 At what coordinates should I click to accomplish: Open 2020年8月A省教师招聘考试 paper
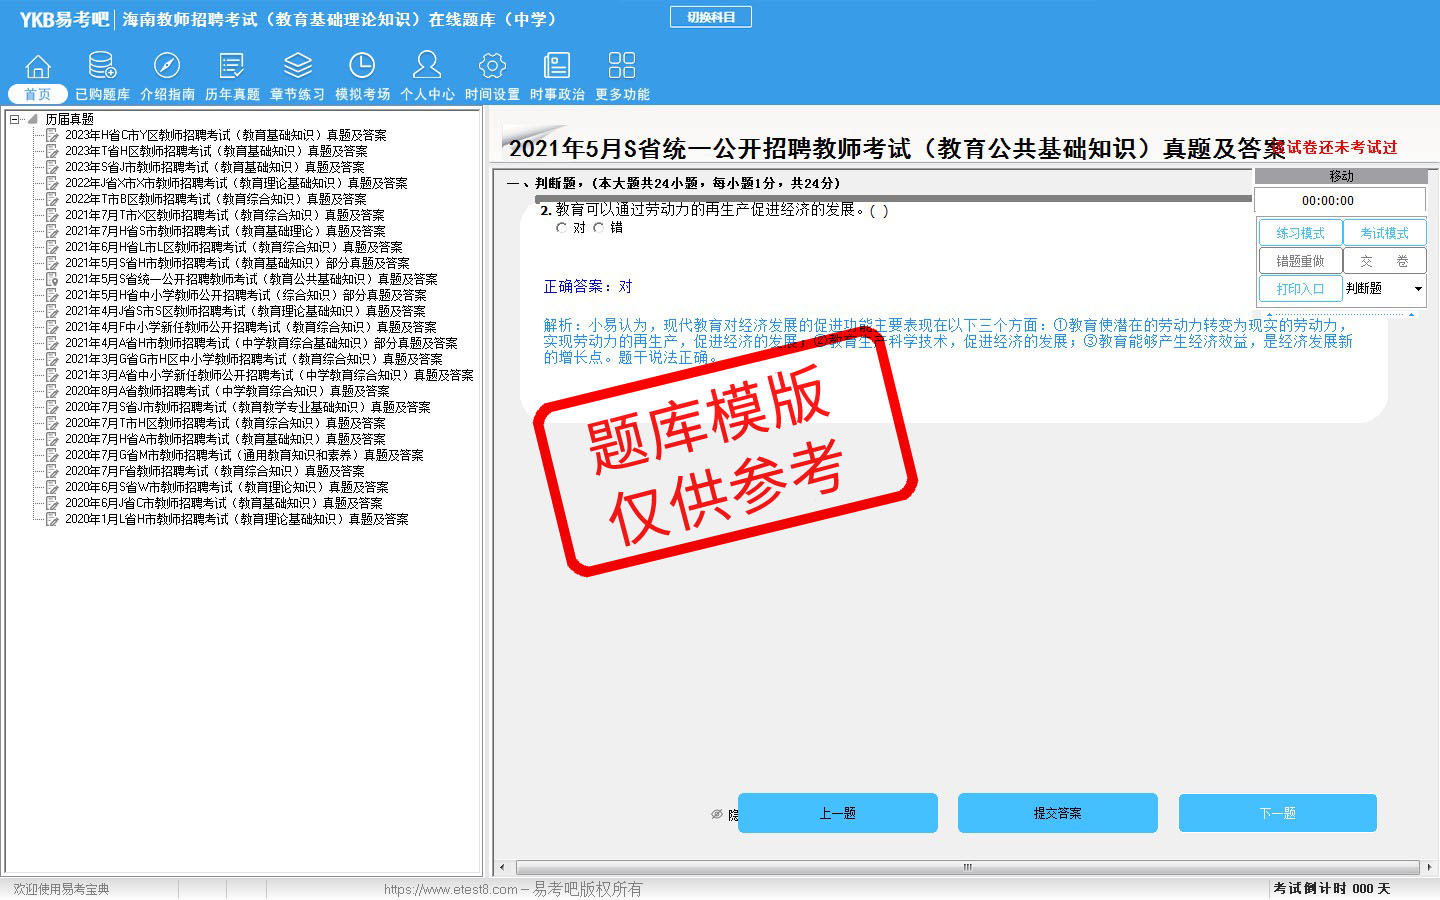coord(227,391)
